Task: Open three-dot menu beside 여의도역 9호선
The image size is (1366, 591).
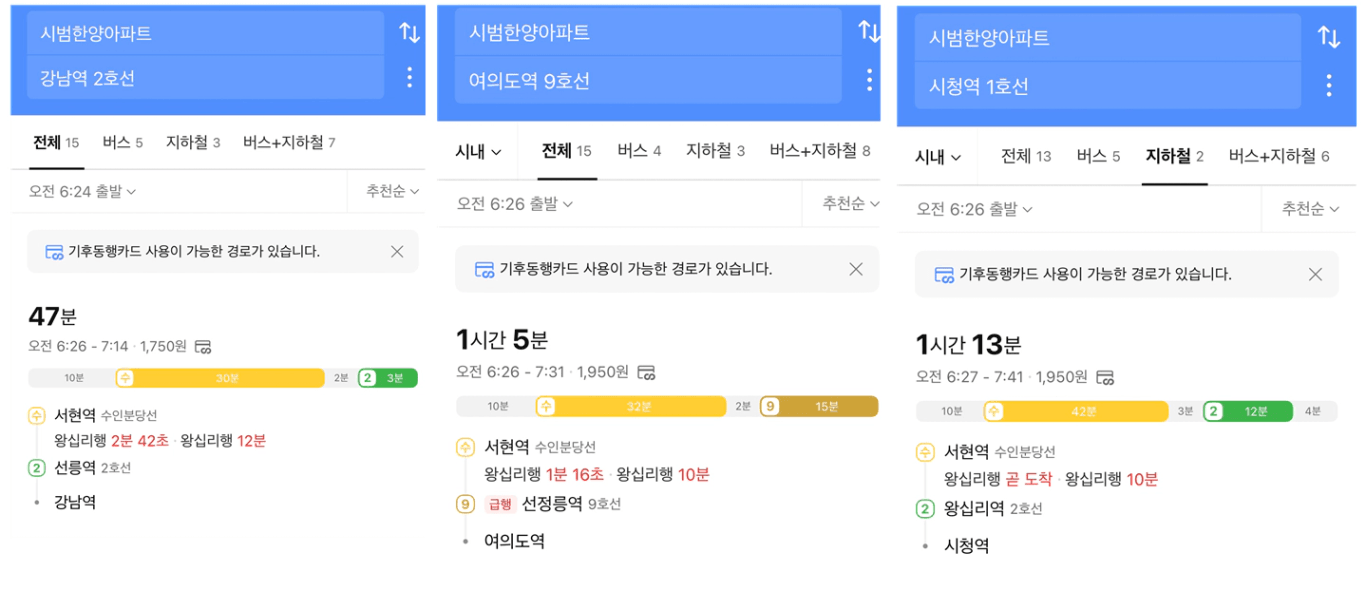Action: point(869,80)
